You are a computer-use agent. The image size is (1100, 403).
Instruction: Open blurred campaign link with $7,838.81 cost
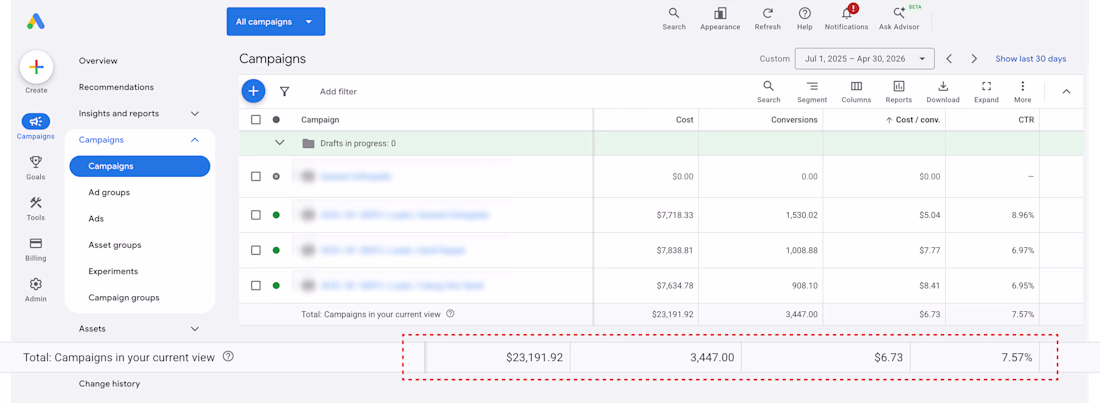coord(393,250)
